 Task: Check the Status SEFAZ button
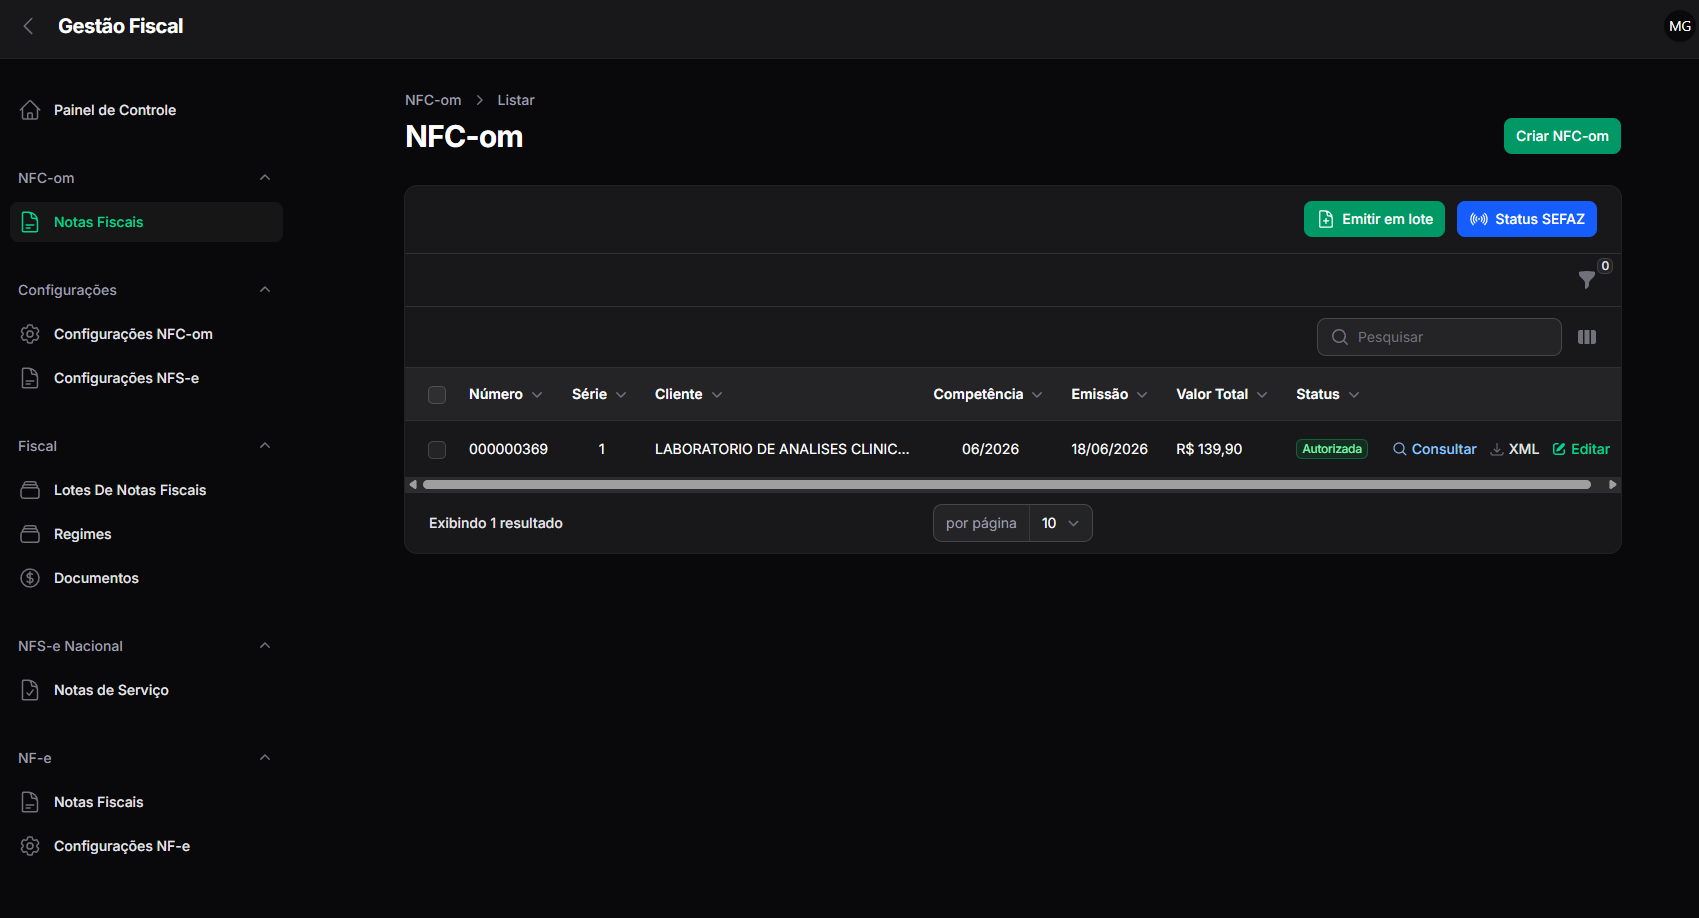(1526, 219)
